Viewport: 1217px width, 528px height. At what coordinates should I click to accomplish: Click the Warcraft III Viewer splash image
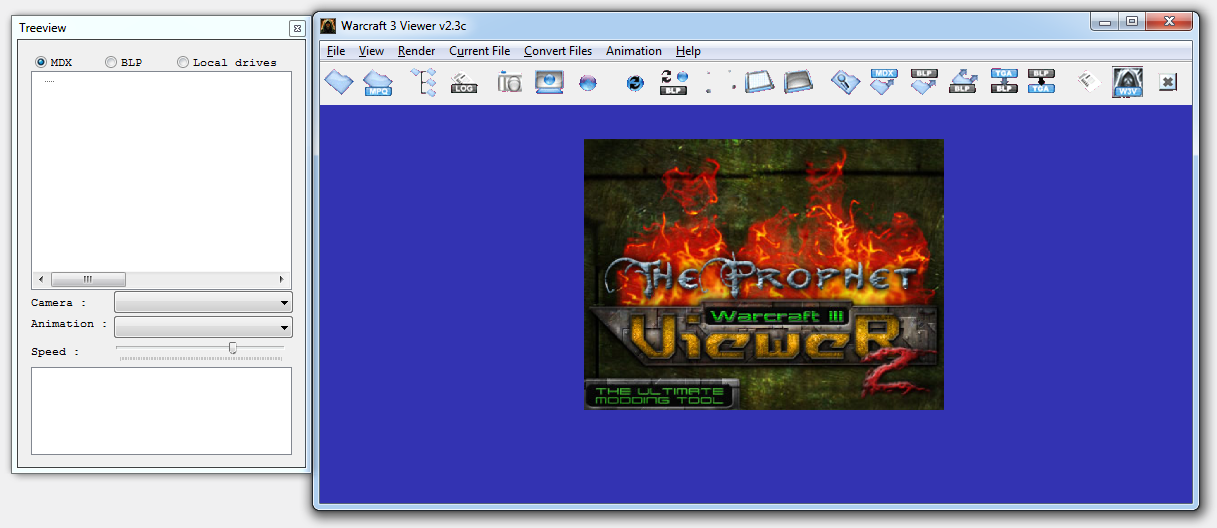764,274
